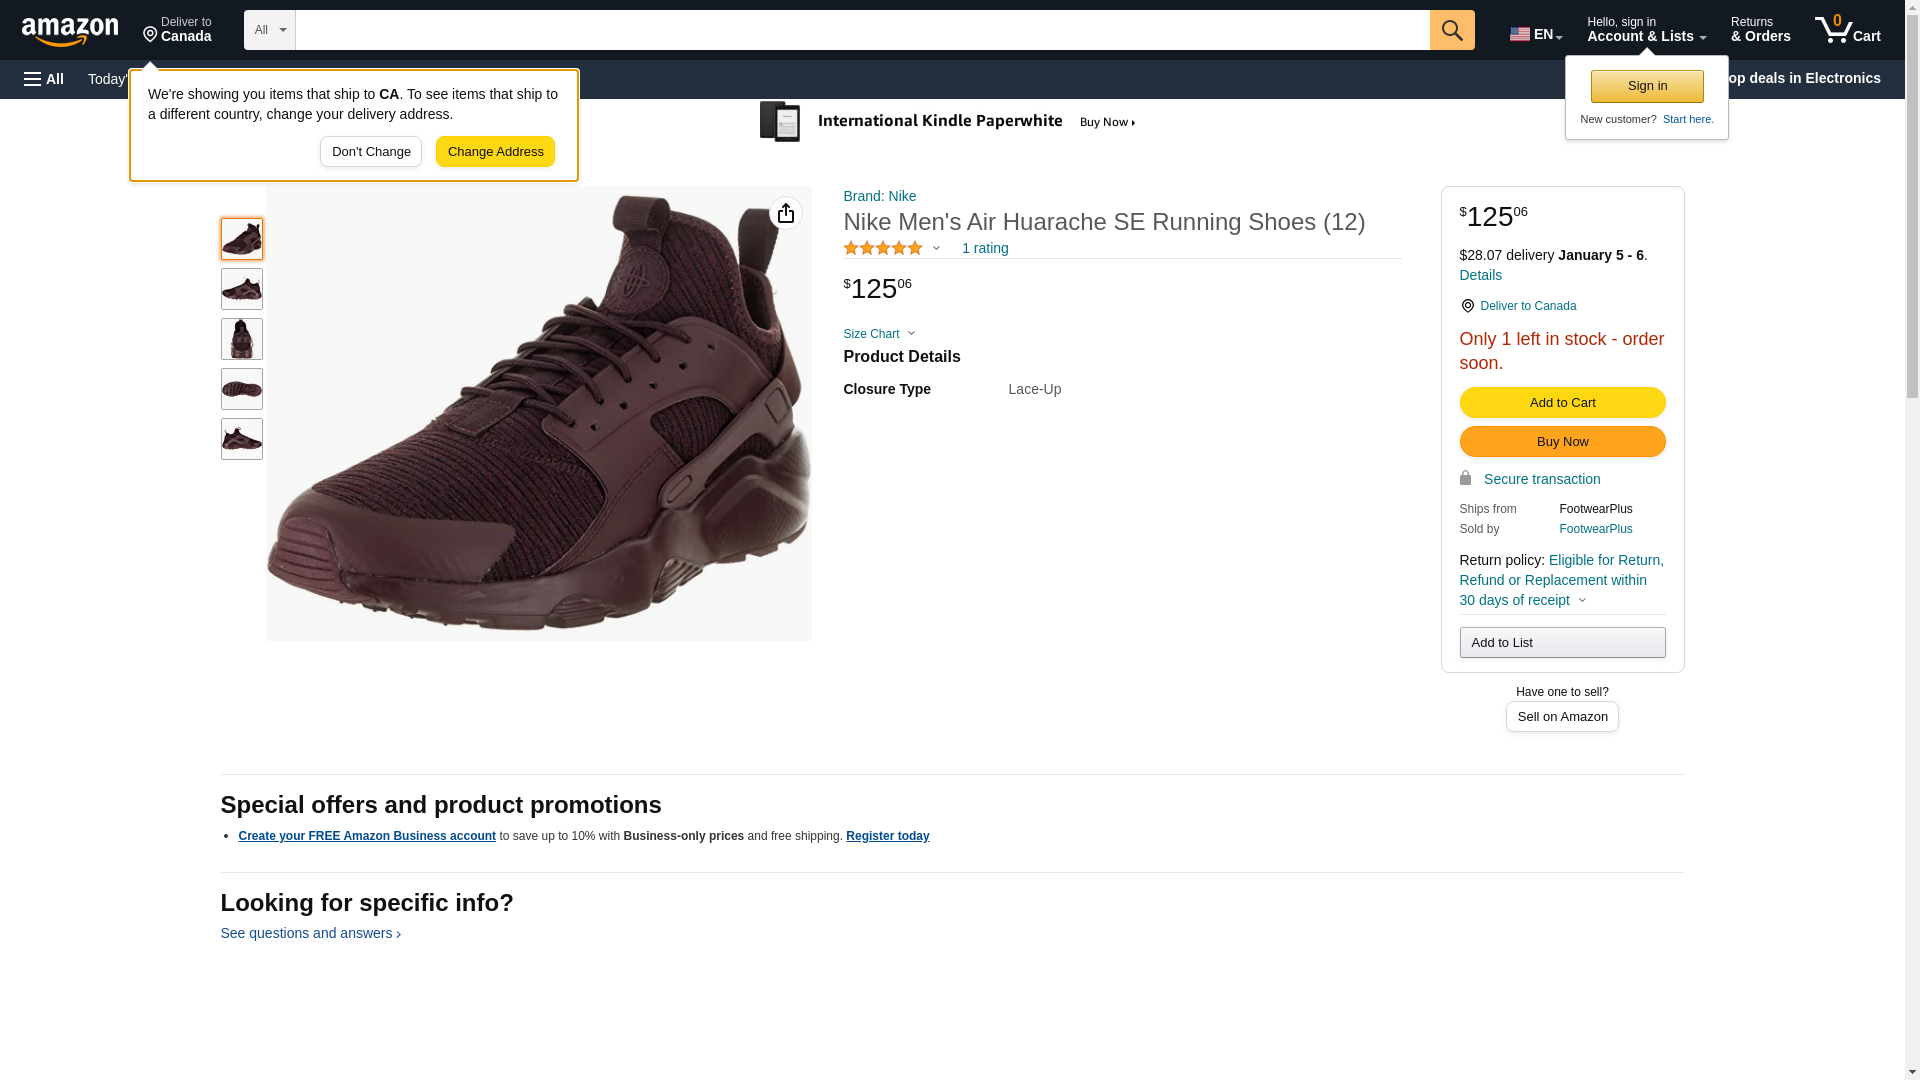This screenshot has height=1080, width=1920.
Task: Open the search category All dropdown
Action: tap(269, 30)
